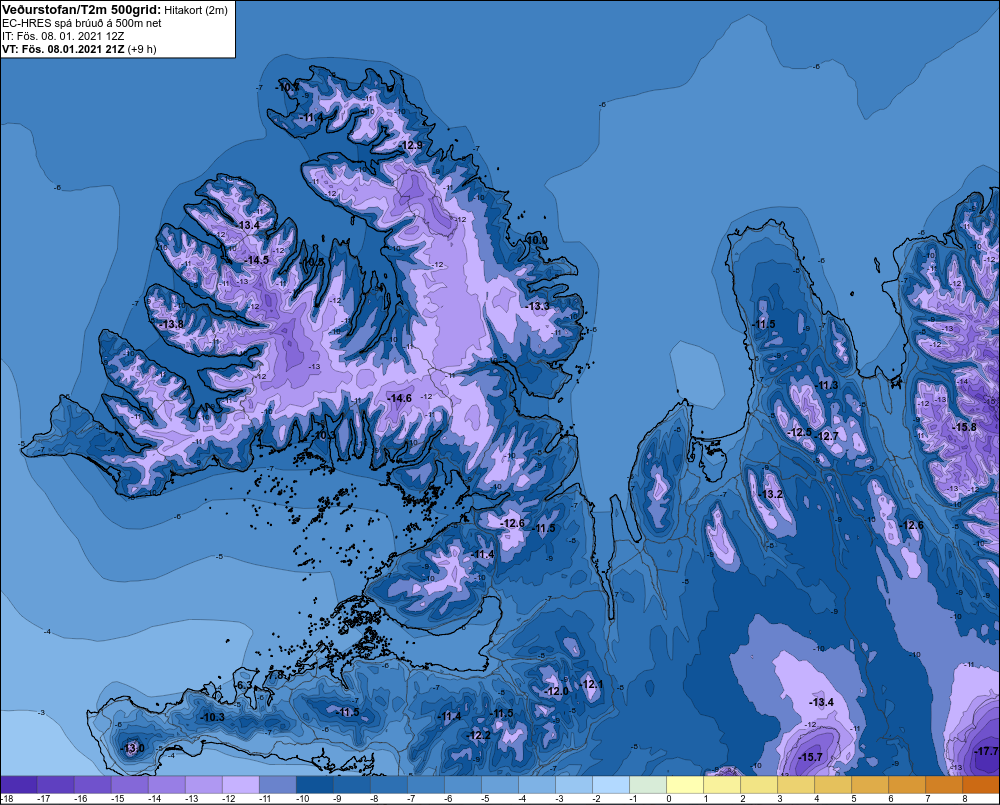Click the -11.3 temperature label on the map

pyautogui.click(x=827, y=385)
